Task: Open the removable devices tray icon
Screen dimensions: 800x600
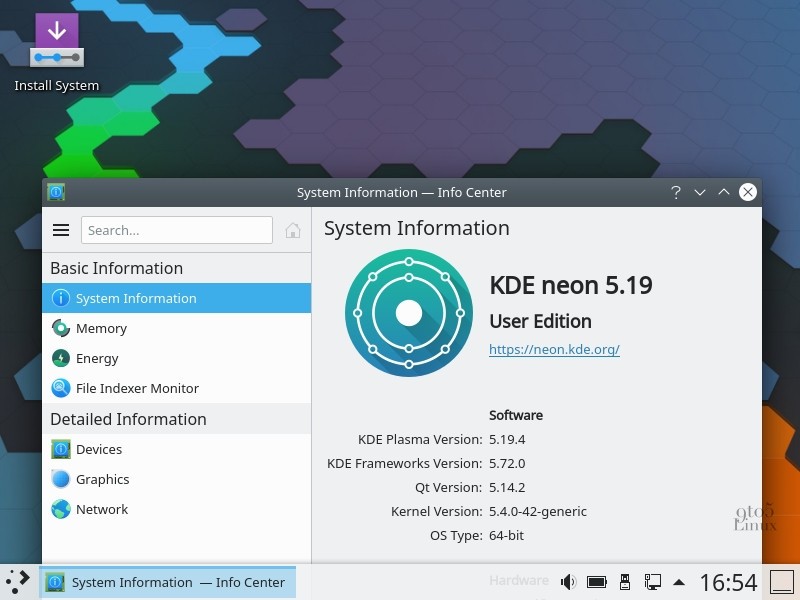Action: pos(624,582)
